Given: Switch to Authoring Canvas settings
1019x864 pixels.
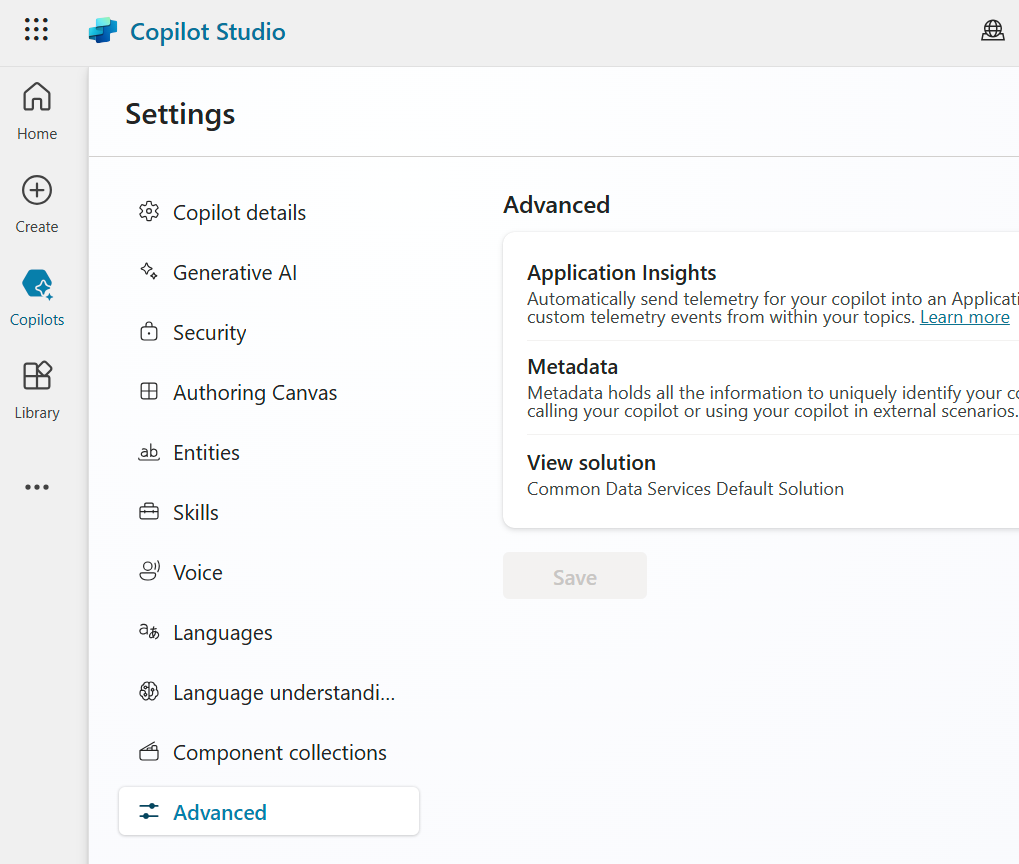Looking at the screenshot, I should tap(255, 393).
